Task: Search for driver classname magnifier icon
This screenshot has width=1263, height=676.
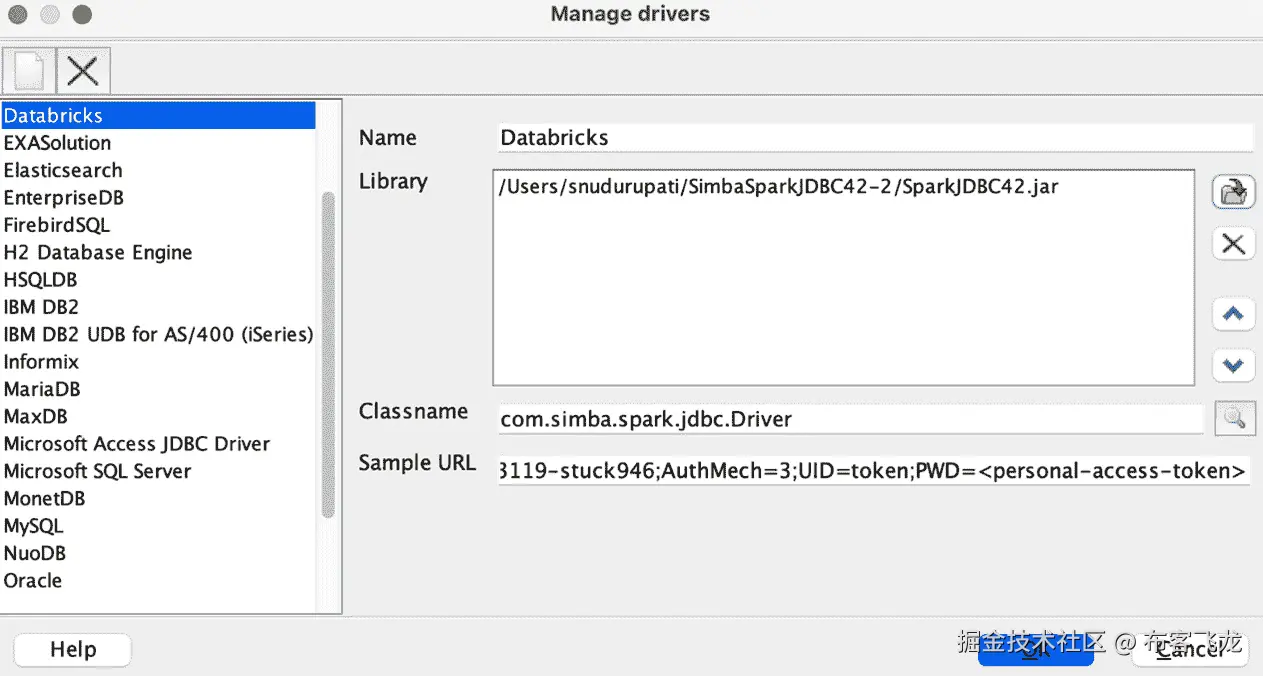Action: [1234, 419]
